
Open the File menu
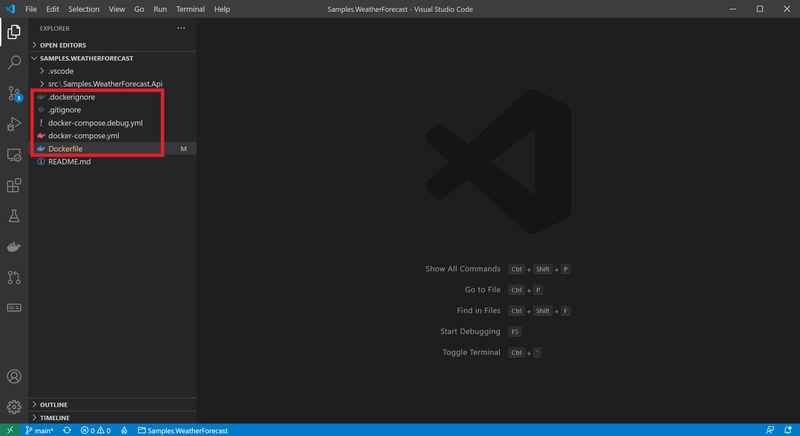point(31,9)
